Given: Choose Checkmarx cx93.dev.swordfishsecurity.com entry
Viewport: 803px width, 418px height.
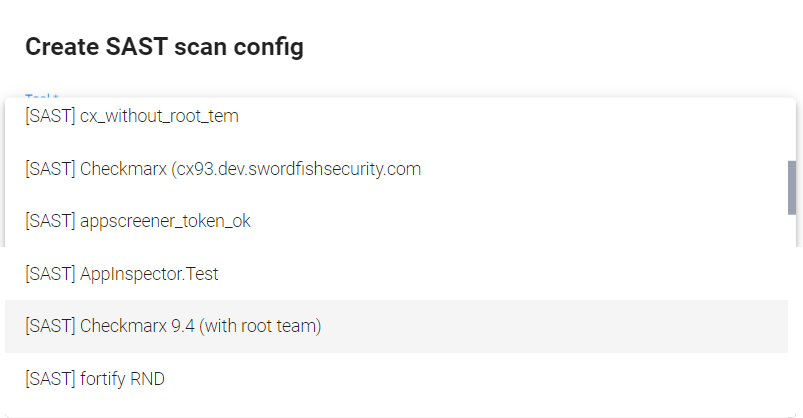Looking at the screenshot, I should tap(223, 169).
